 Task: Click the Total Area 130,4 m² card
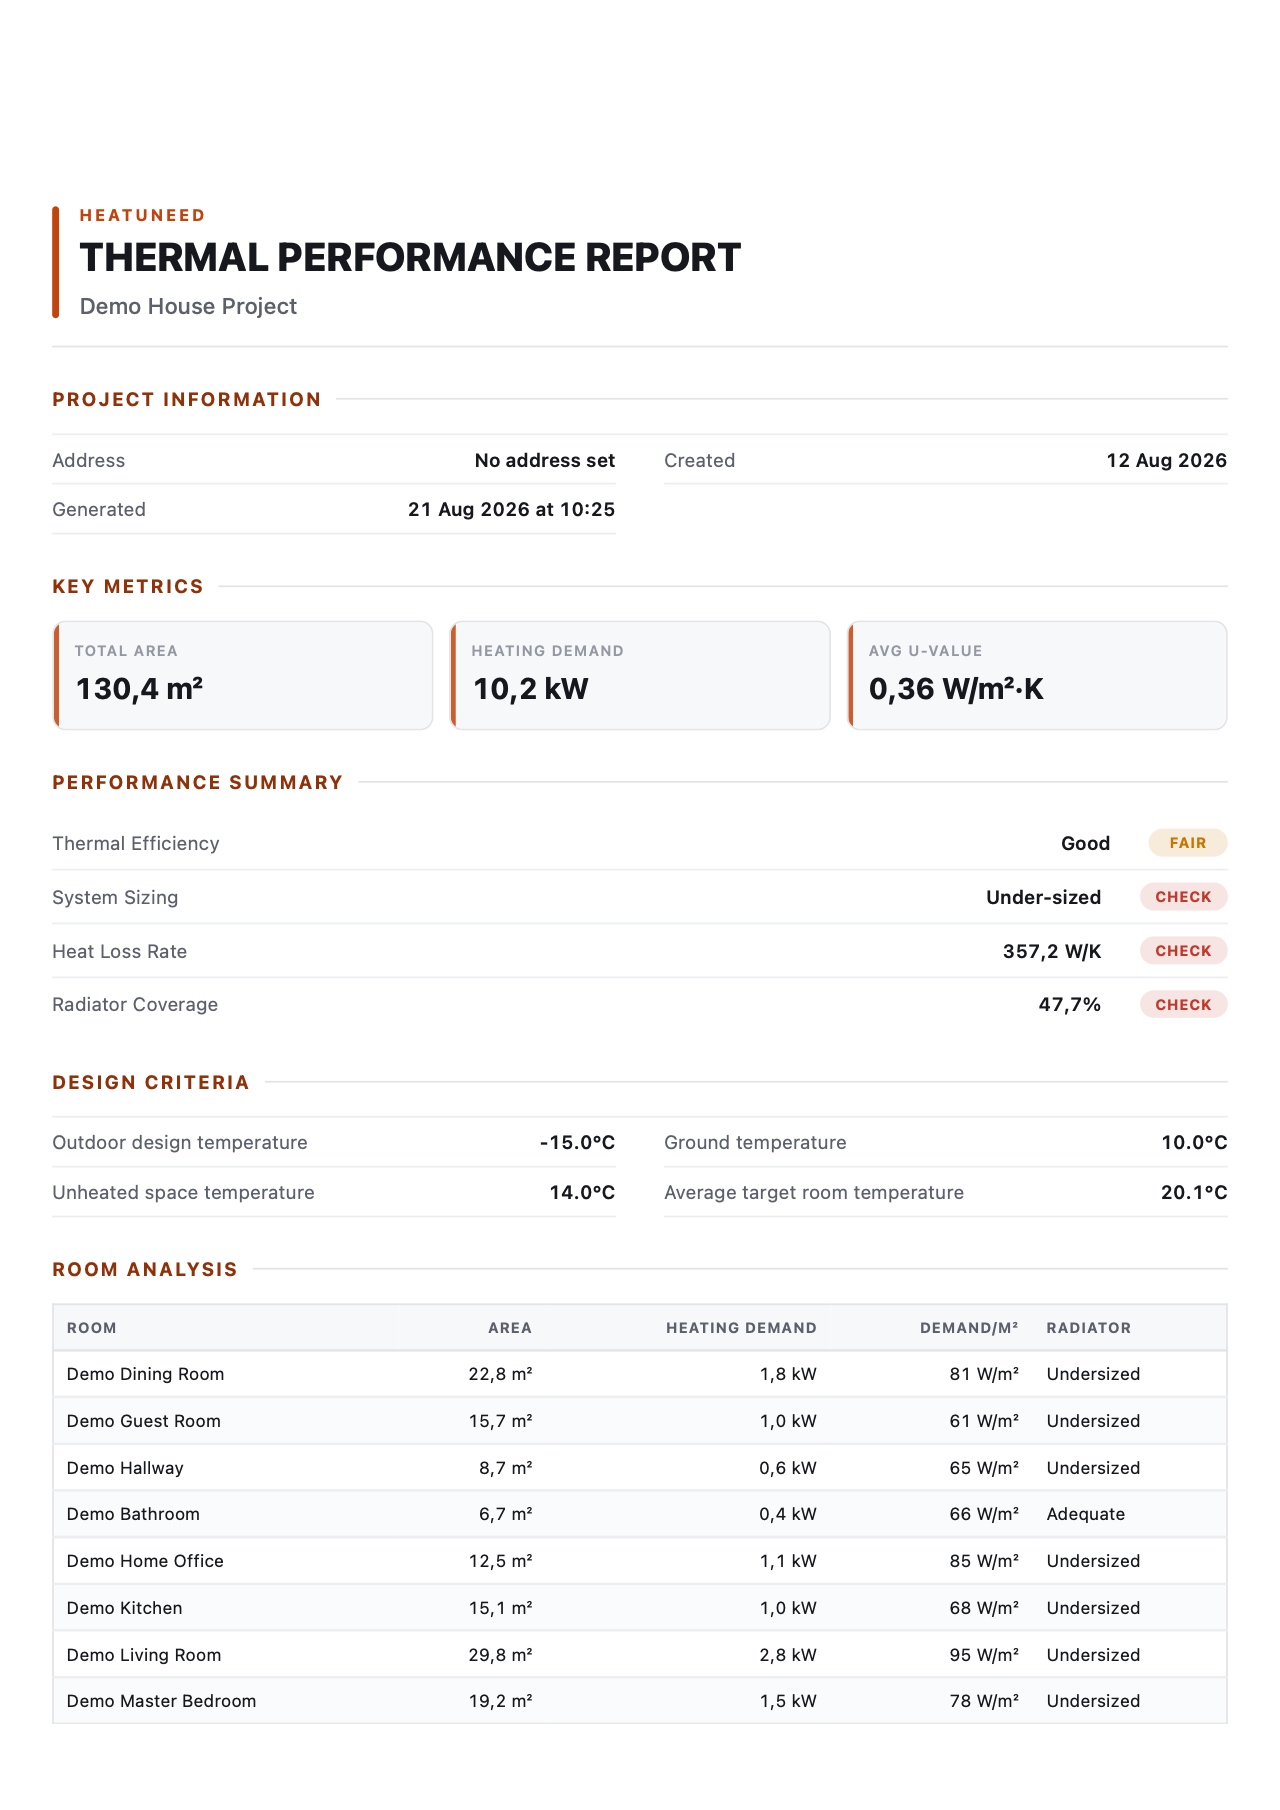(243, 675)
